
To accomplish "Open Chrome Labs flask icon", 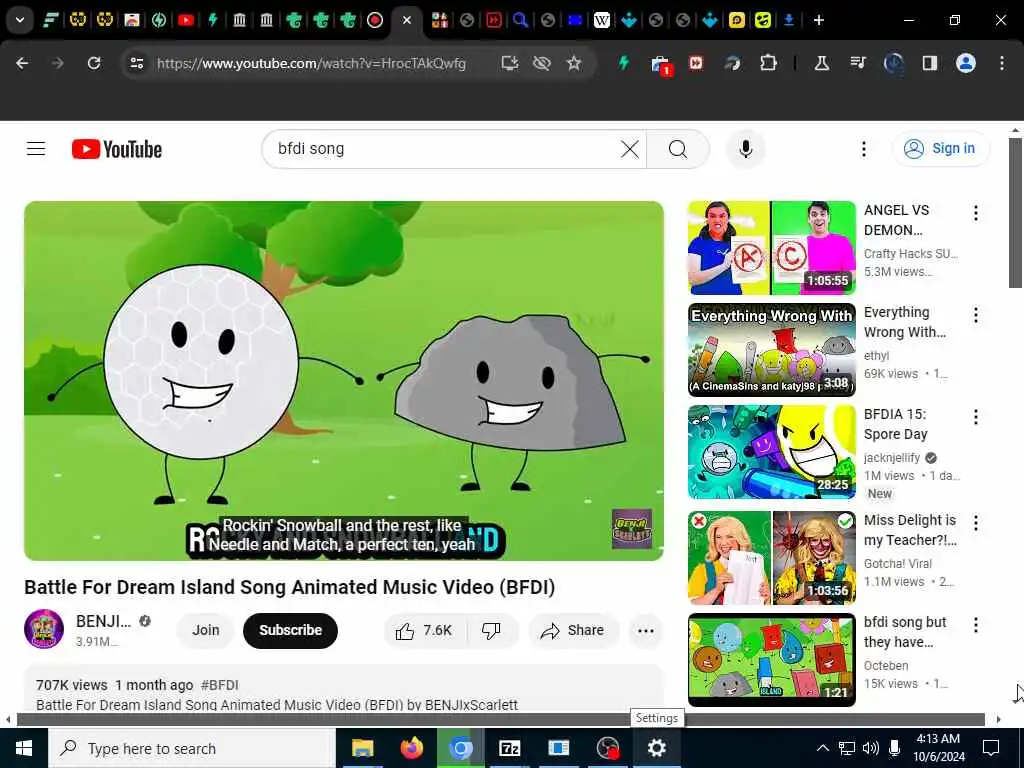I will [x=822, y=63].
